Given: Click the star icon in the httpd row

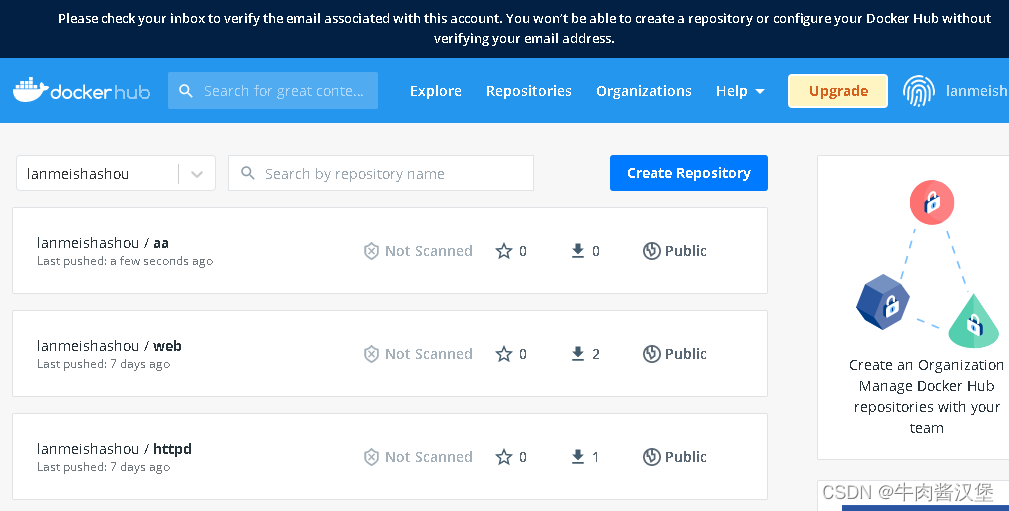Looking at the screenshot, I should (504, 457).
